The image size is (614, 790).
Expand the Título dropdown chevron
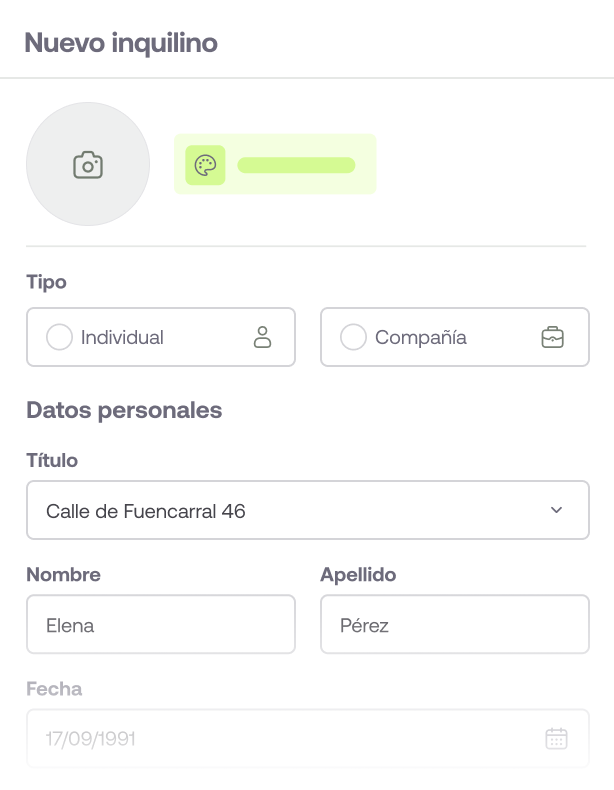(557, 511)
